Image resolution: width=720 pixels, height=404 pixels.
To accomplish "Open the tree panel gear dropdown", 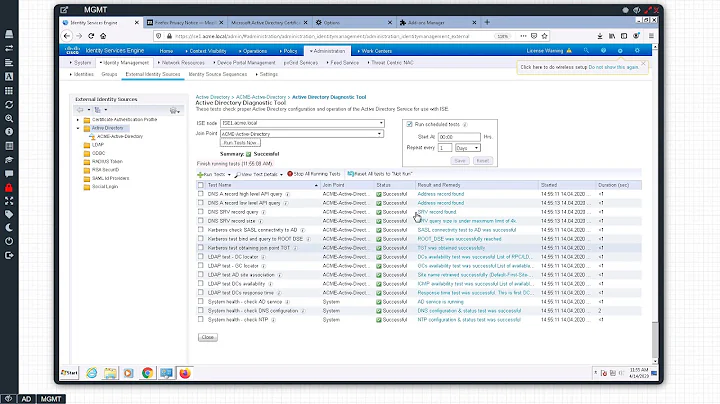I will coord(174,110).
